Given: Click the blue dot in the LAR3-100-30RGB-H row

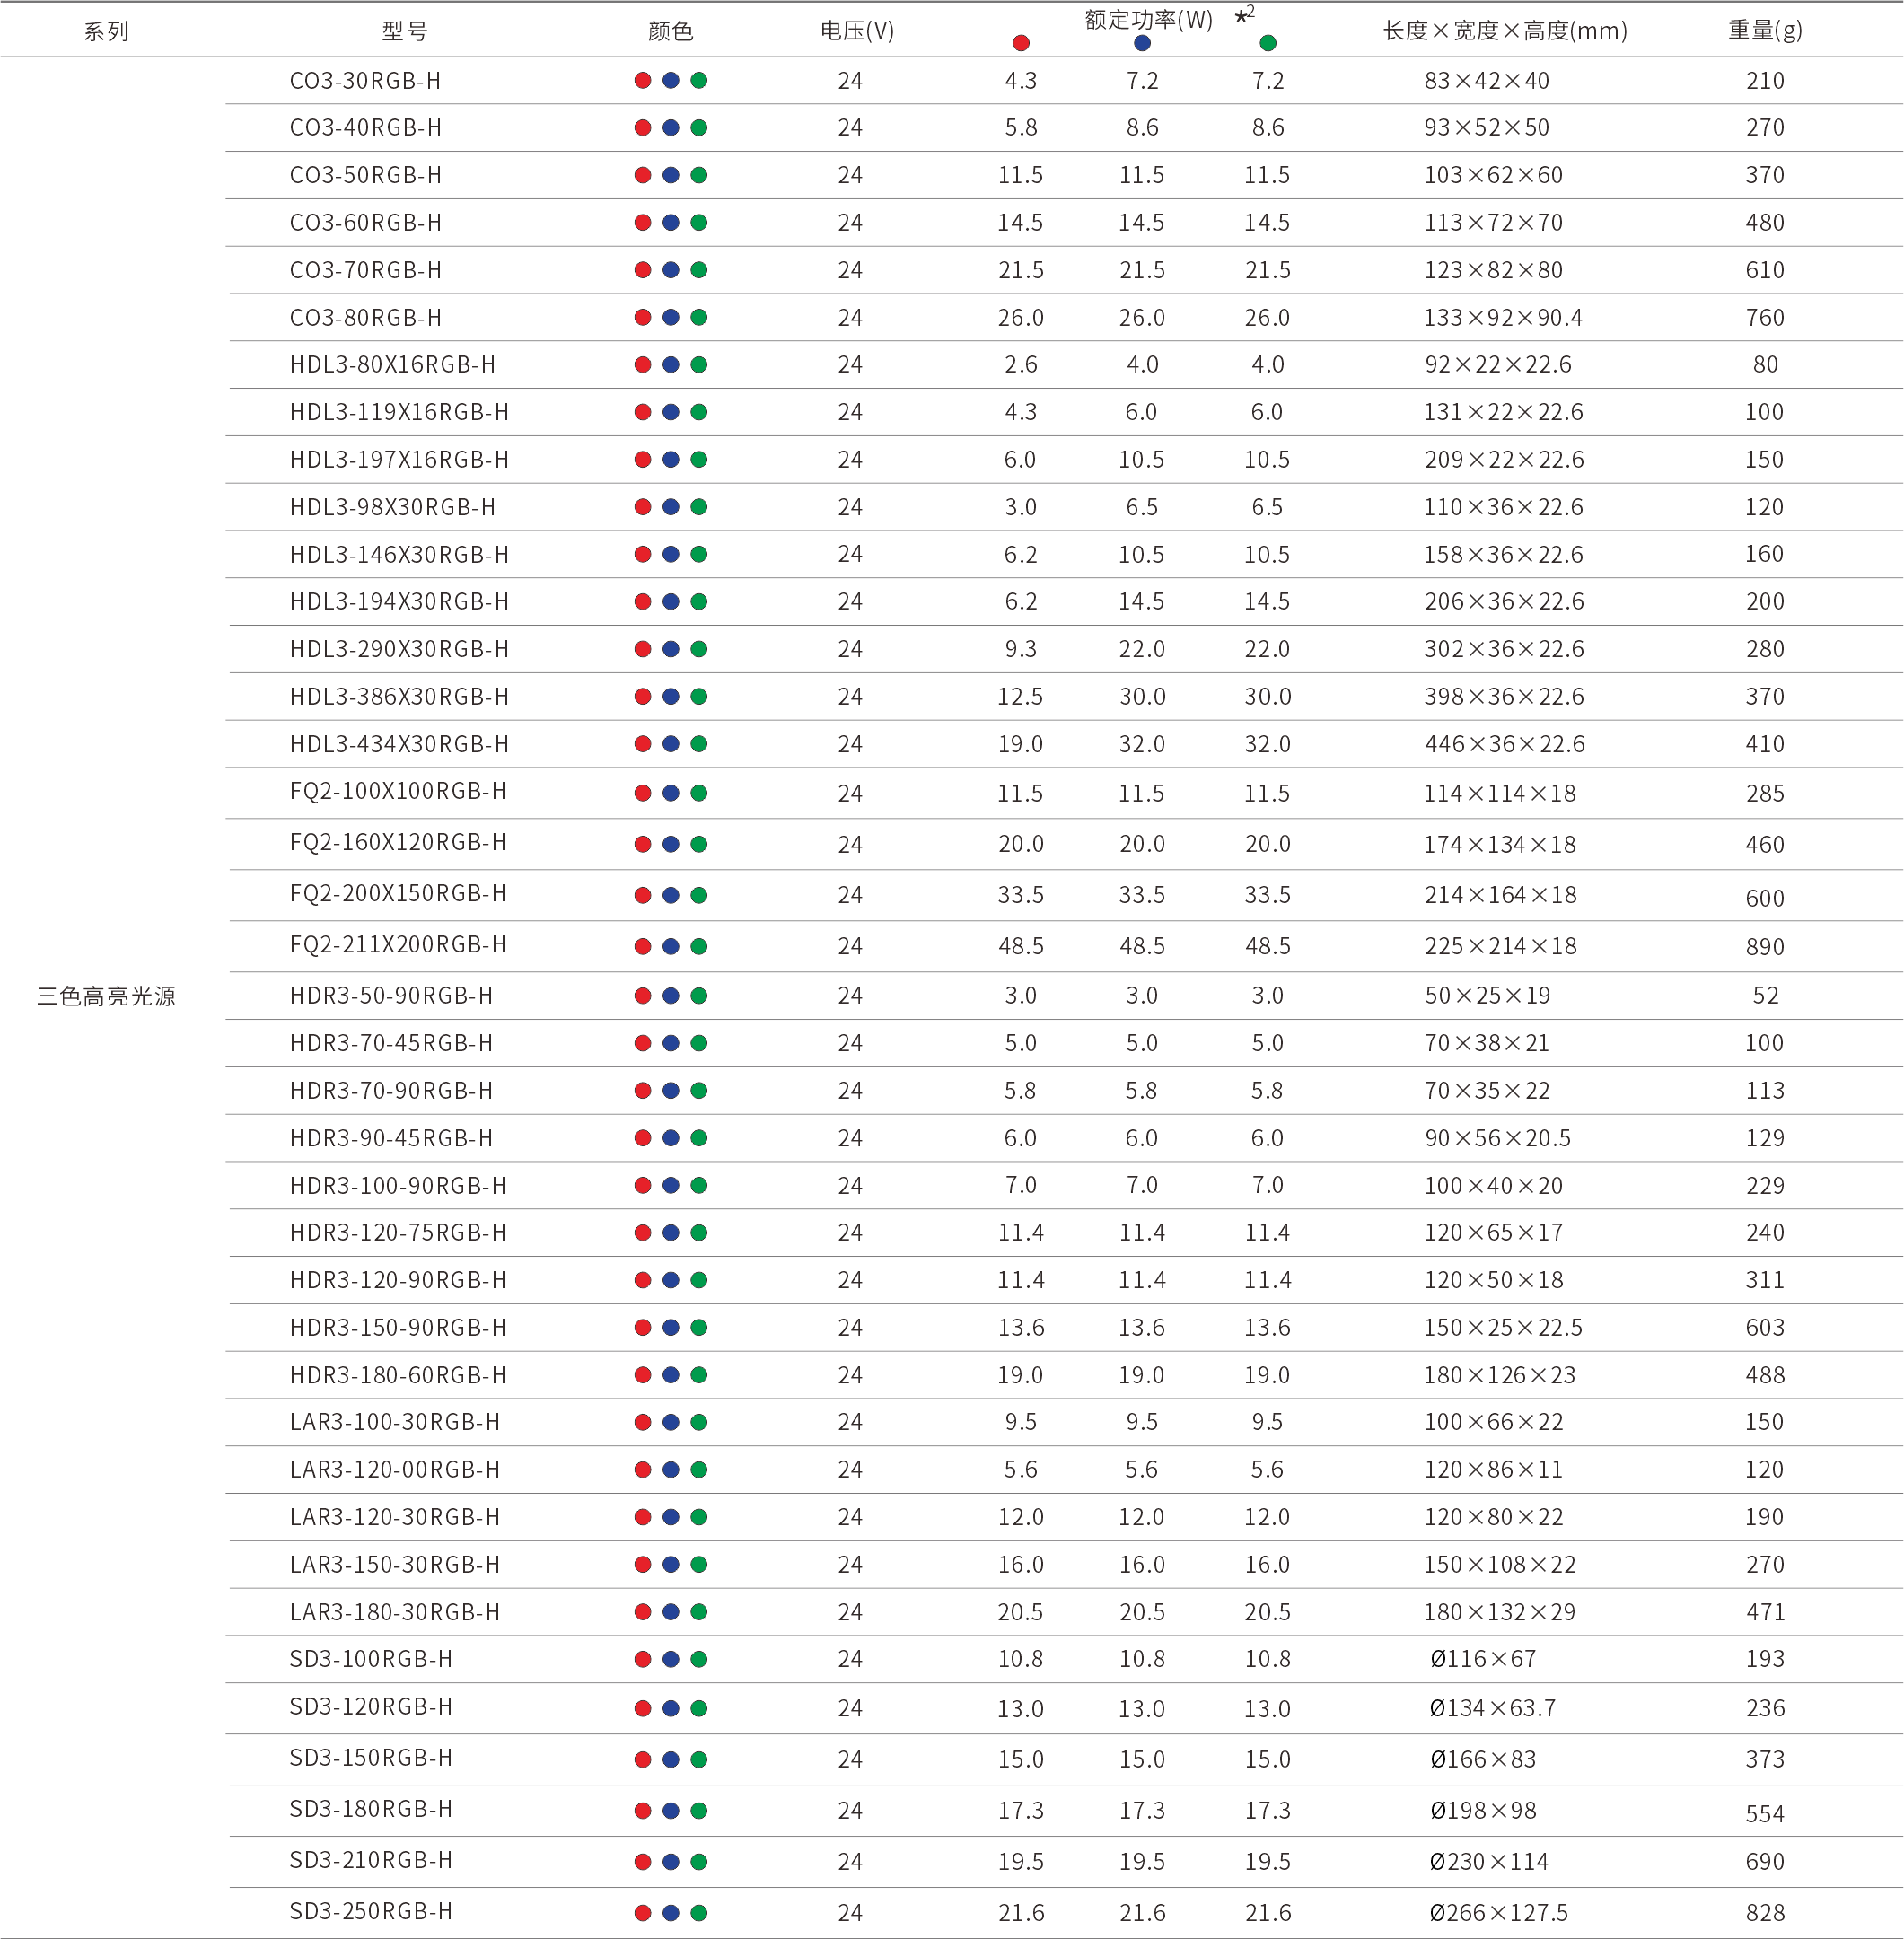Looking at the screenshot, I should [671, 1422].
